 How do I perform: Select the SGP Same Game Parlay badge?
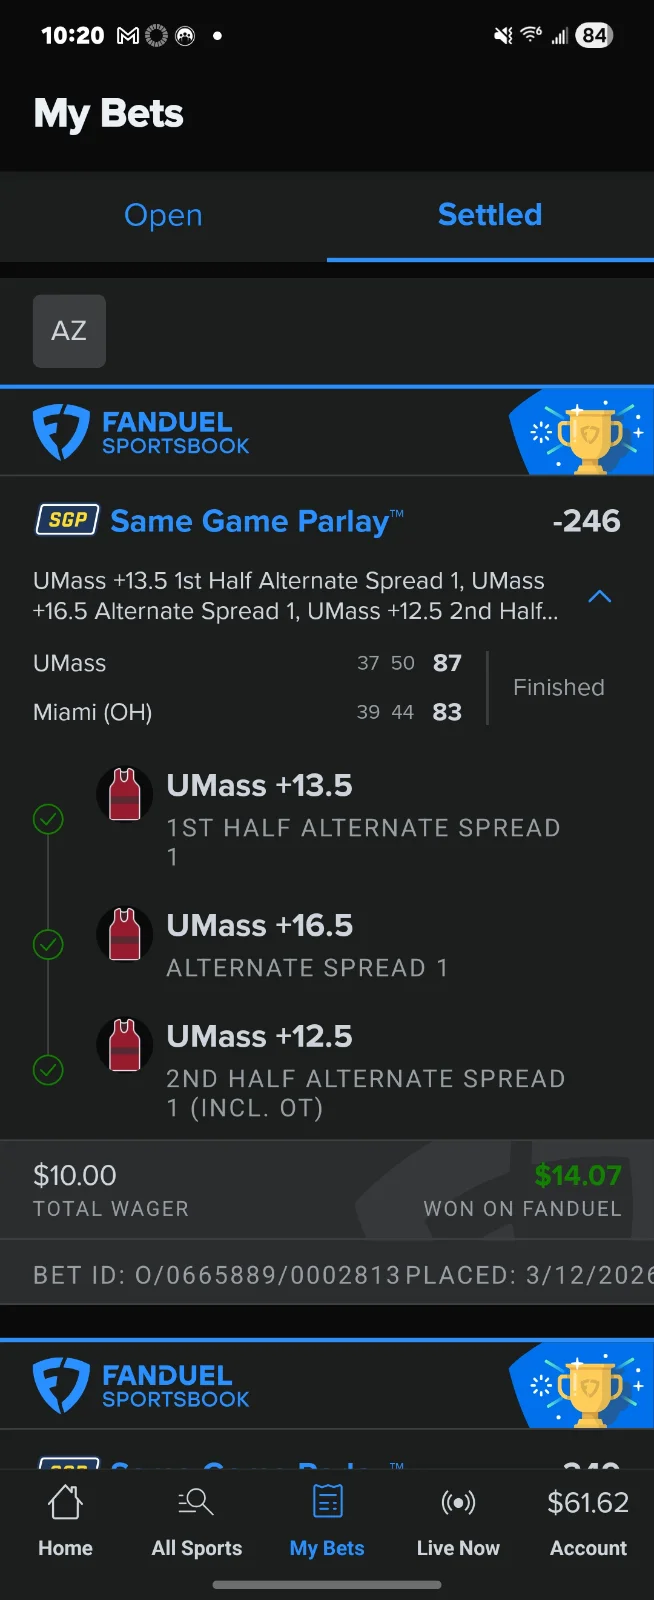pos(66,520)
